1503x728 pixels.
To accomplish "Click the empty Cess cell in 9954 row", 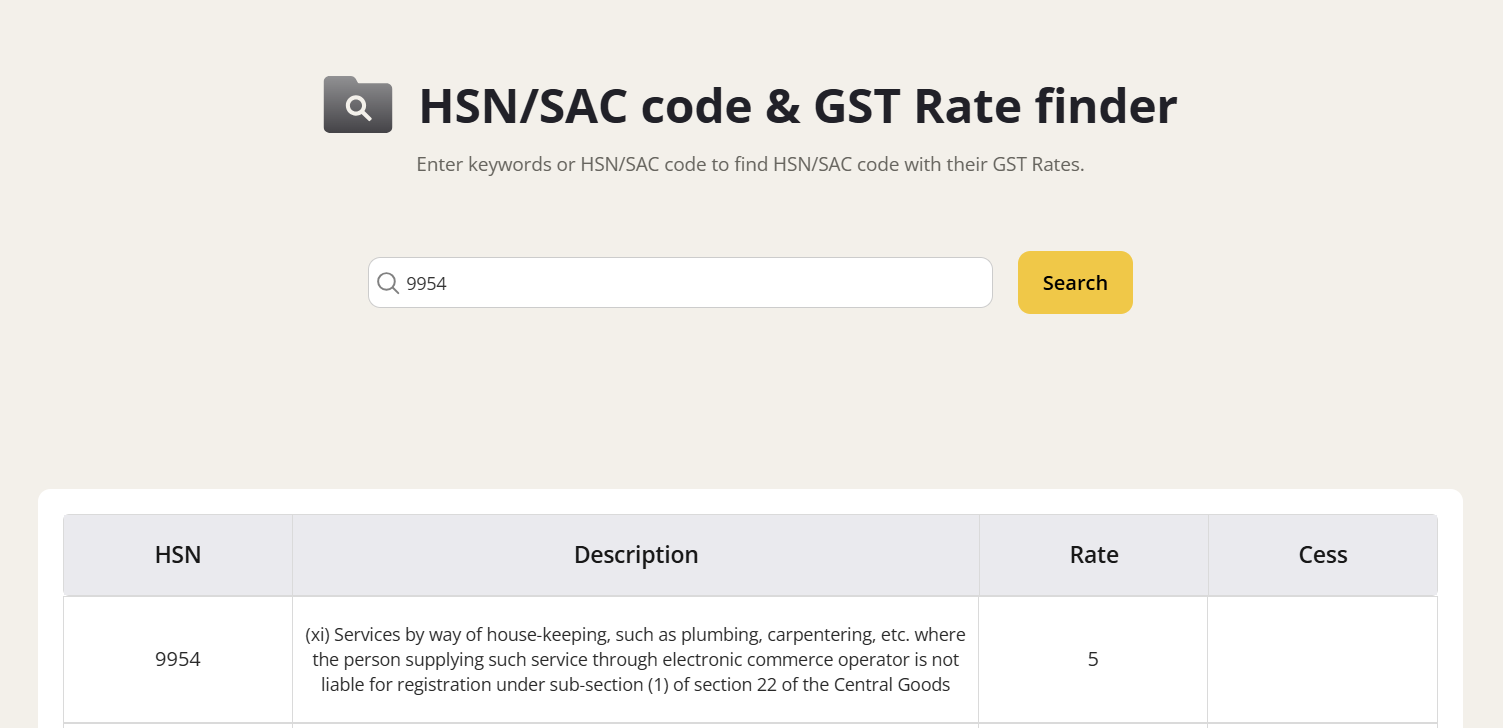I will point(1322,659).
